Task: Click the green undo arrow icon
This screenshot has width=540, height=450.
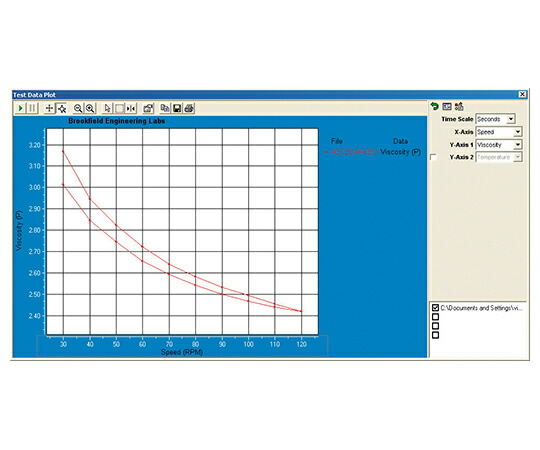Action: point(434,106)
